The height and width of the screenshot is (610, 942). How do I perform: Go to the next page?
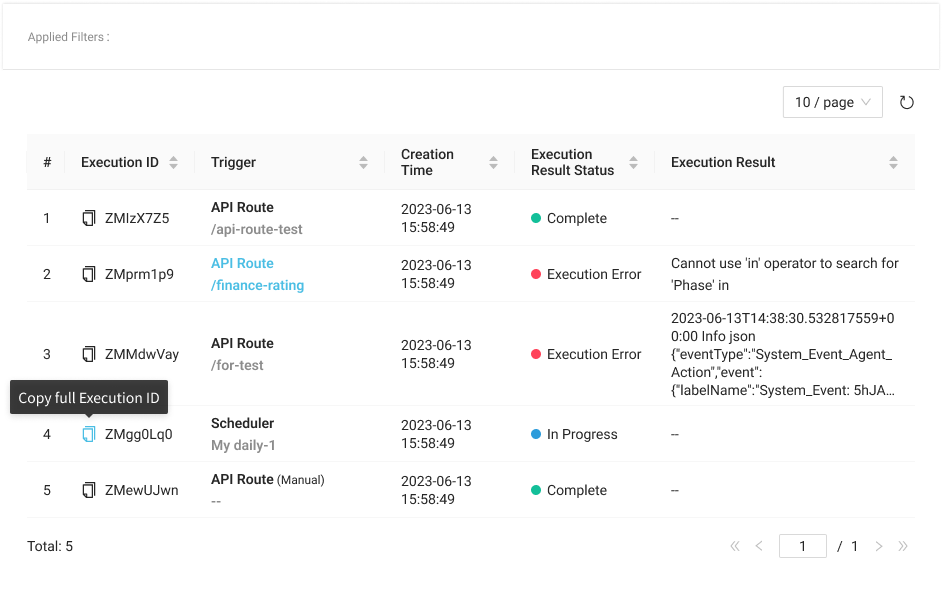pyautogui.click(x=879, y=546)
